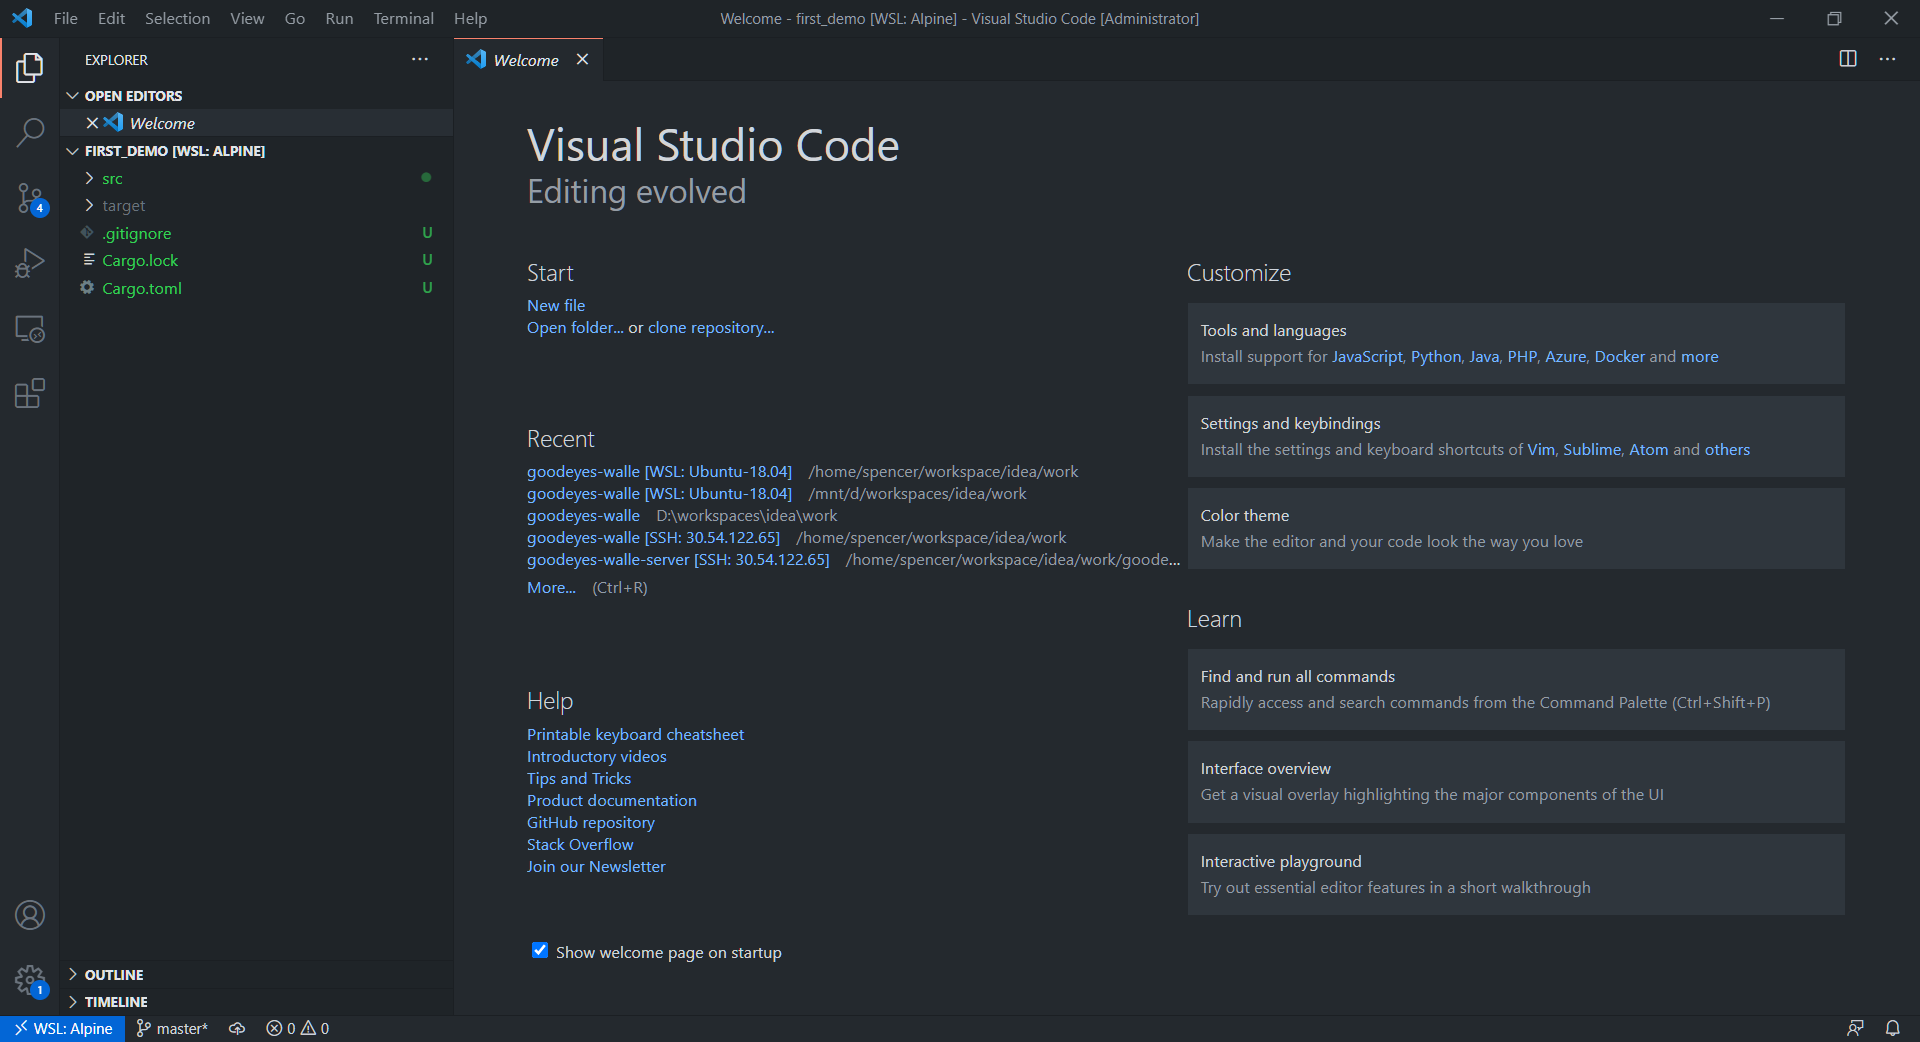The image size is (1920, 1042).
Task: Open recent goodeyes-walle-server SSH workspace
Action: (678, 560)
